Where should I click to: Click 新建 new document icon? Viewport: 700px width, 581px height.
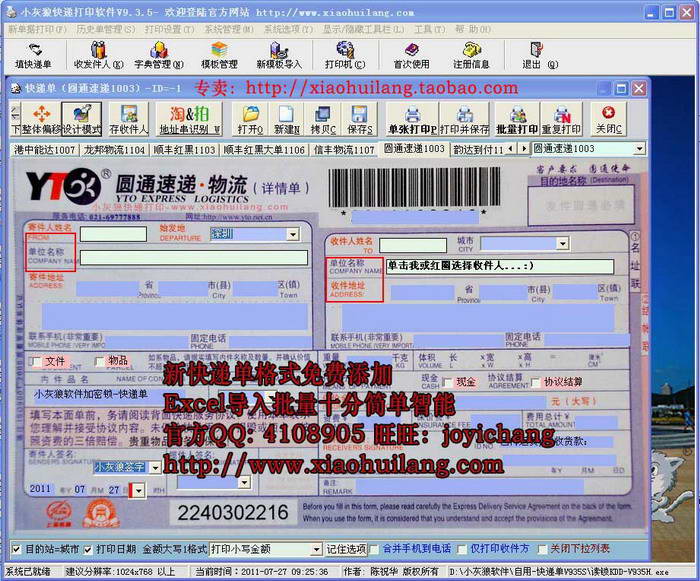pos(286,119)
